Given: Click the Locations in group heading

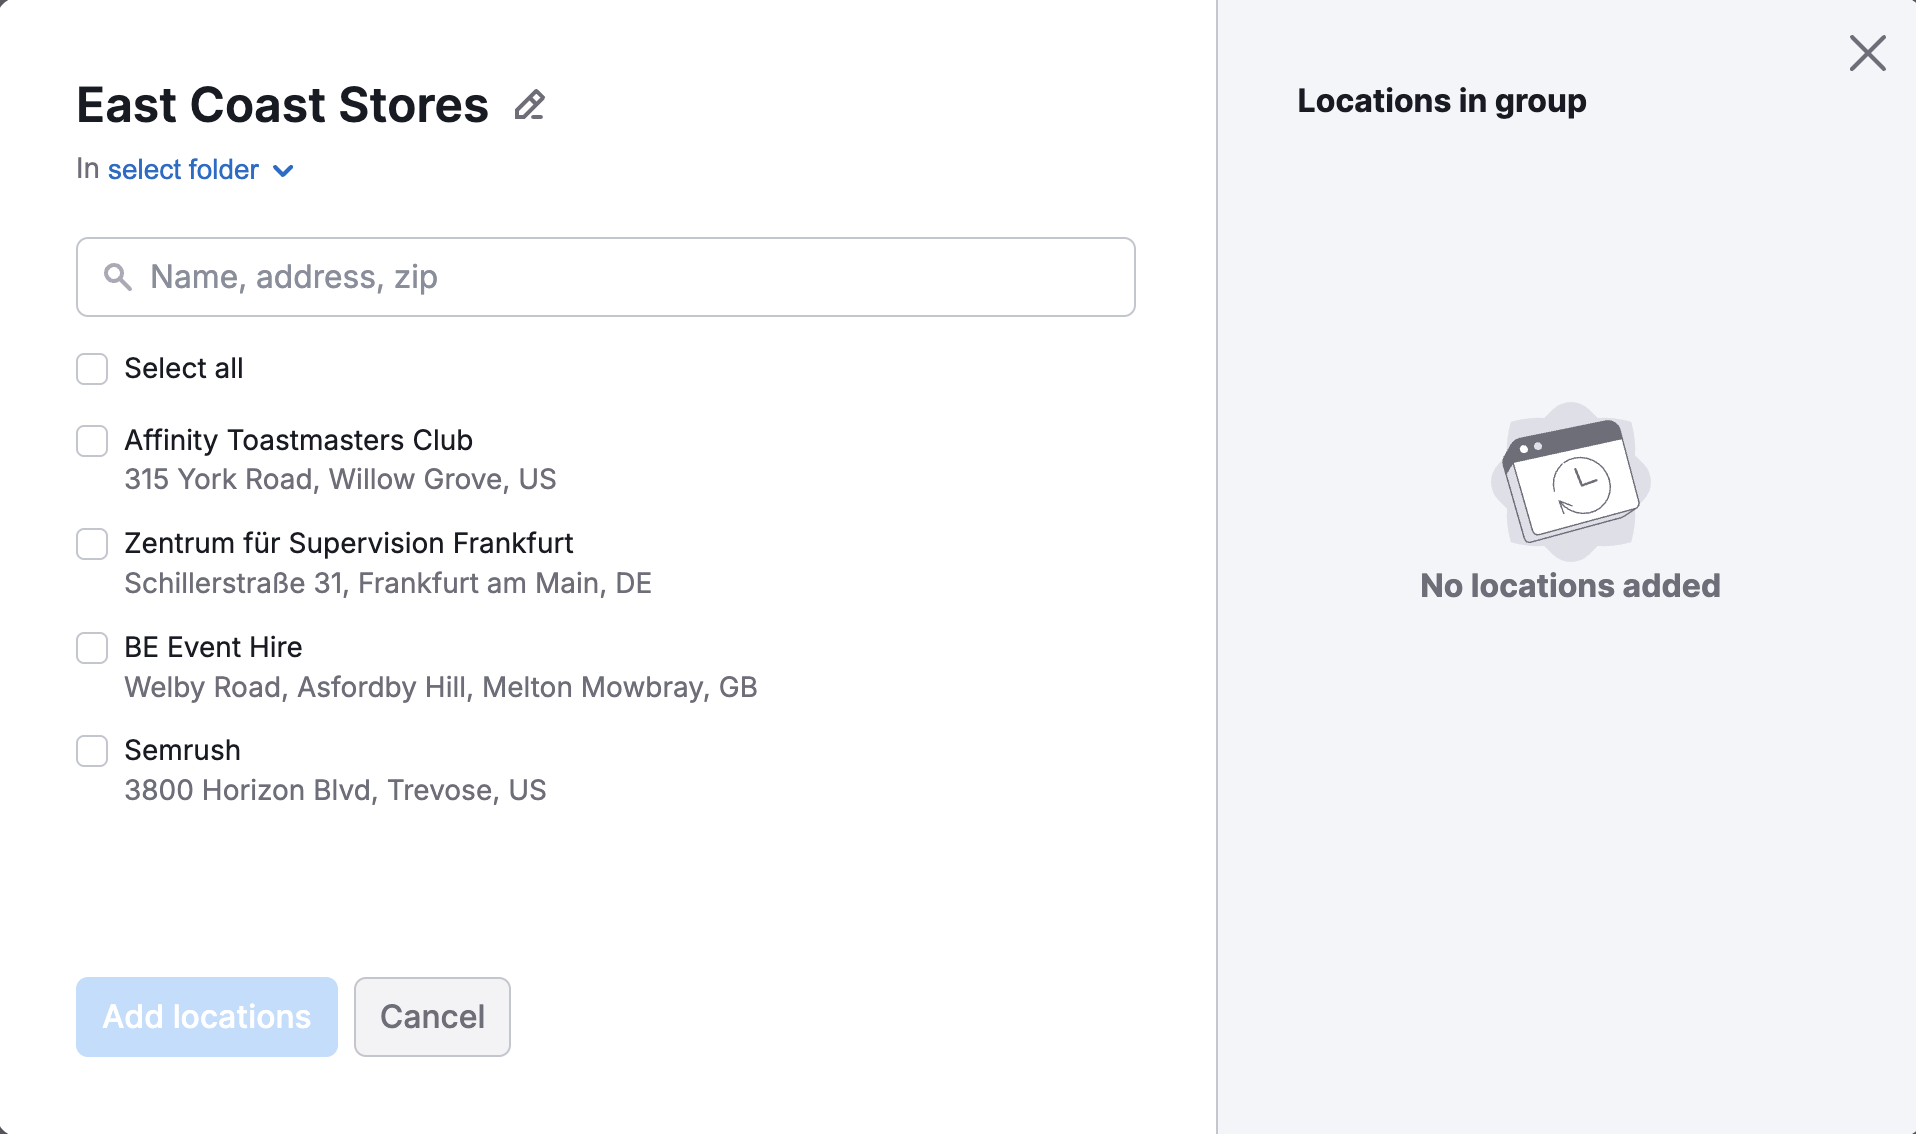Looking at the screenshot, I should point(1441,100).
